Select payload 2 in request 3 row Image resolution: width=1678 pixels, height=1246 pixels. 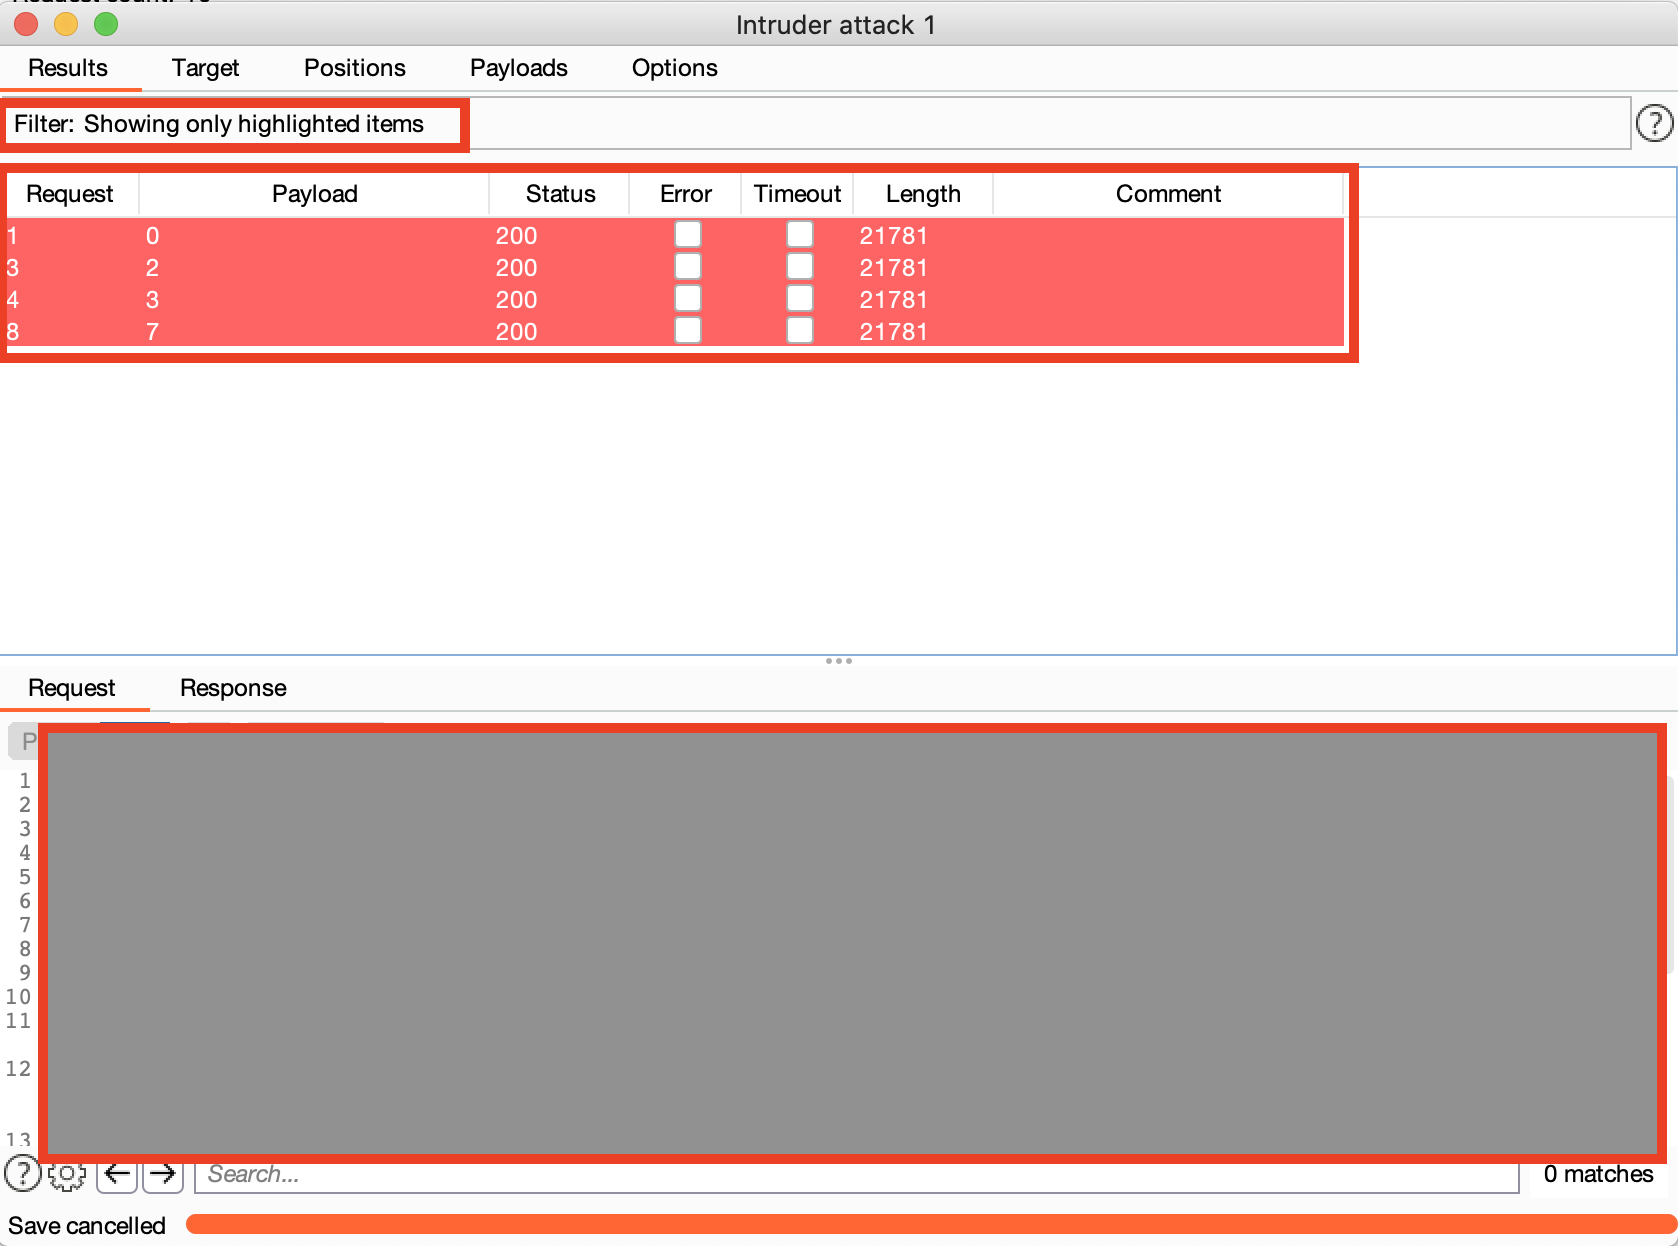152,268
